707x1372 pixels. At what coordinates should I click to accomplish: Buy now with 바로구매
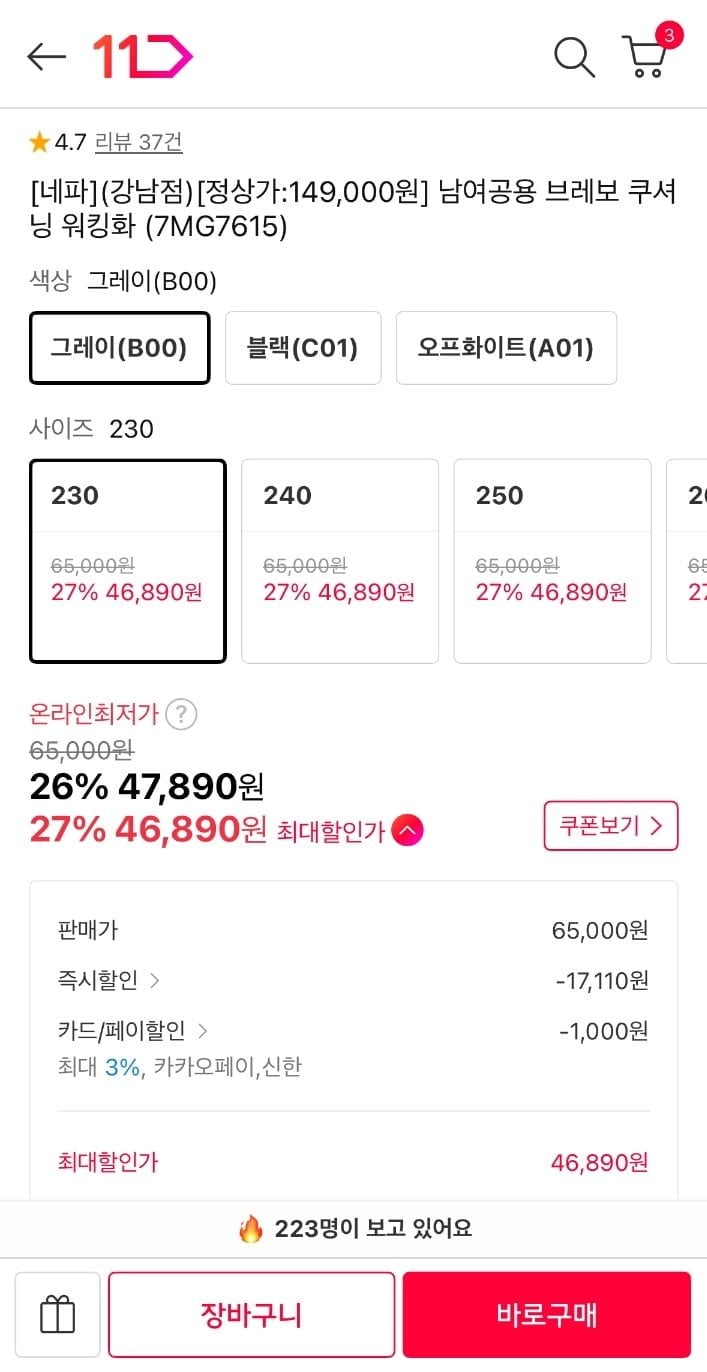547,1314
